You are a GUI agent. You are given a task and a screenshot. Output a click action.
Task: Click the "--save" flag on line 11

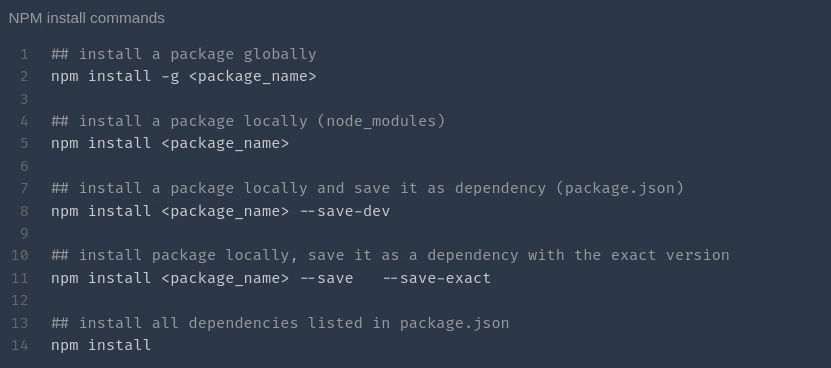[326, 278]
